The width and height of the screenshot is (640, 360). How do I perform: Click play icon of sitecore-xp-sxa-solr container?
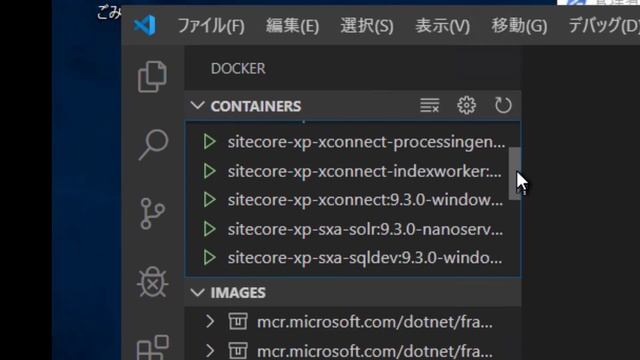[209, 229]
